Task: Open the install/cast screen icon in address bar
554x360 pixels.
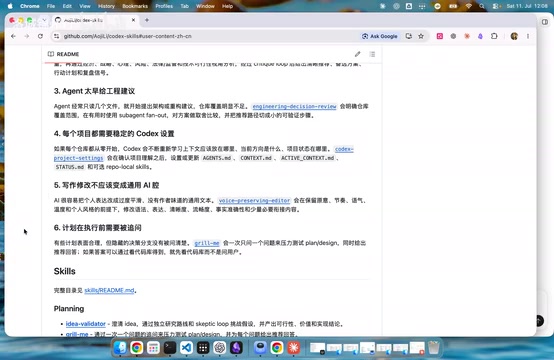Action: 408,36
